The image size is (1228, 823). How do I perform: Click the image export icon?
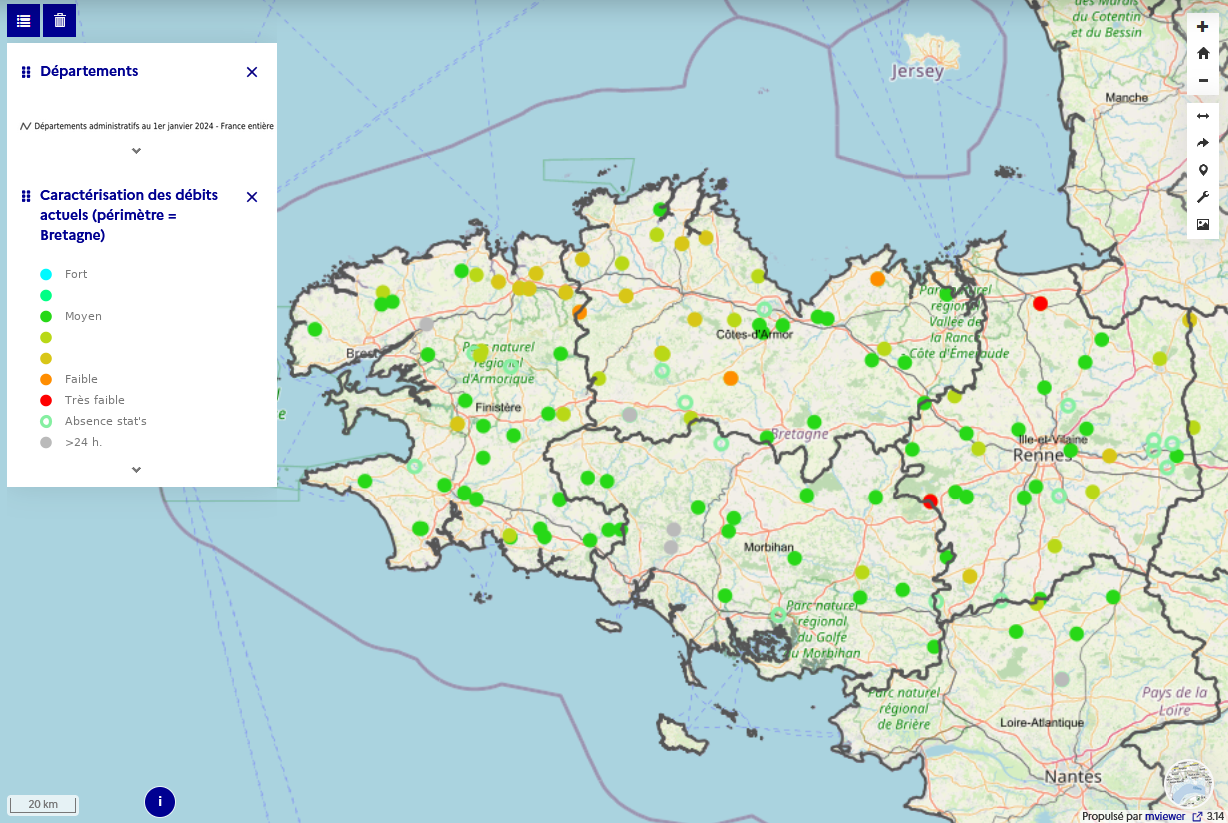pyautogui.click(x=1202, y=224)
